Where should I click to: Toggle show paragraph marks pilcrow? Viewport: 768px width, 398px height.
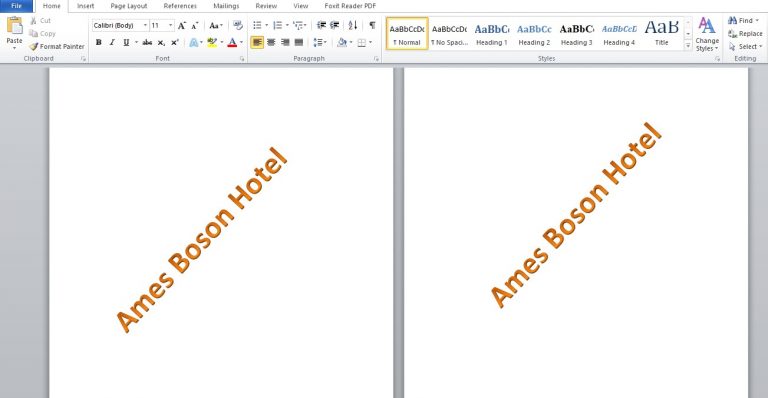point(372,25)
